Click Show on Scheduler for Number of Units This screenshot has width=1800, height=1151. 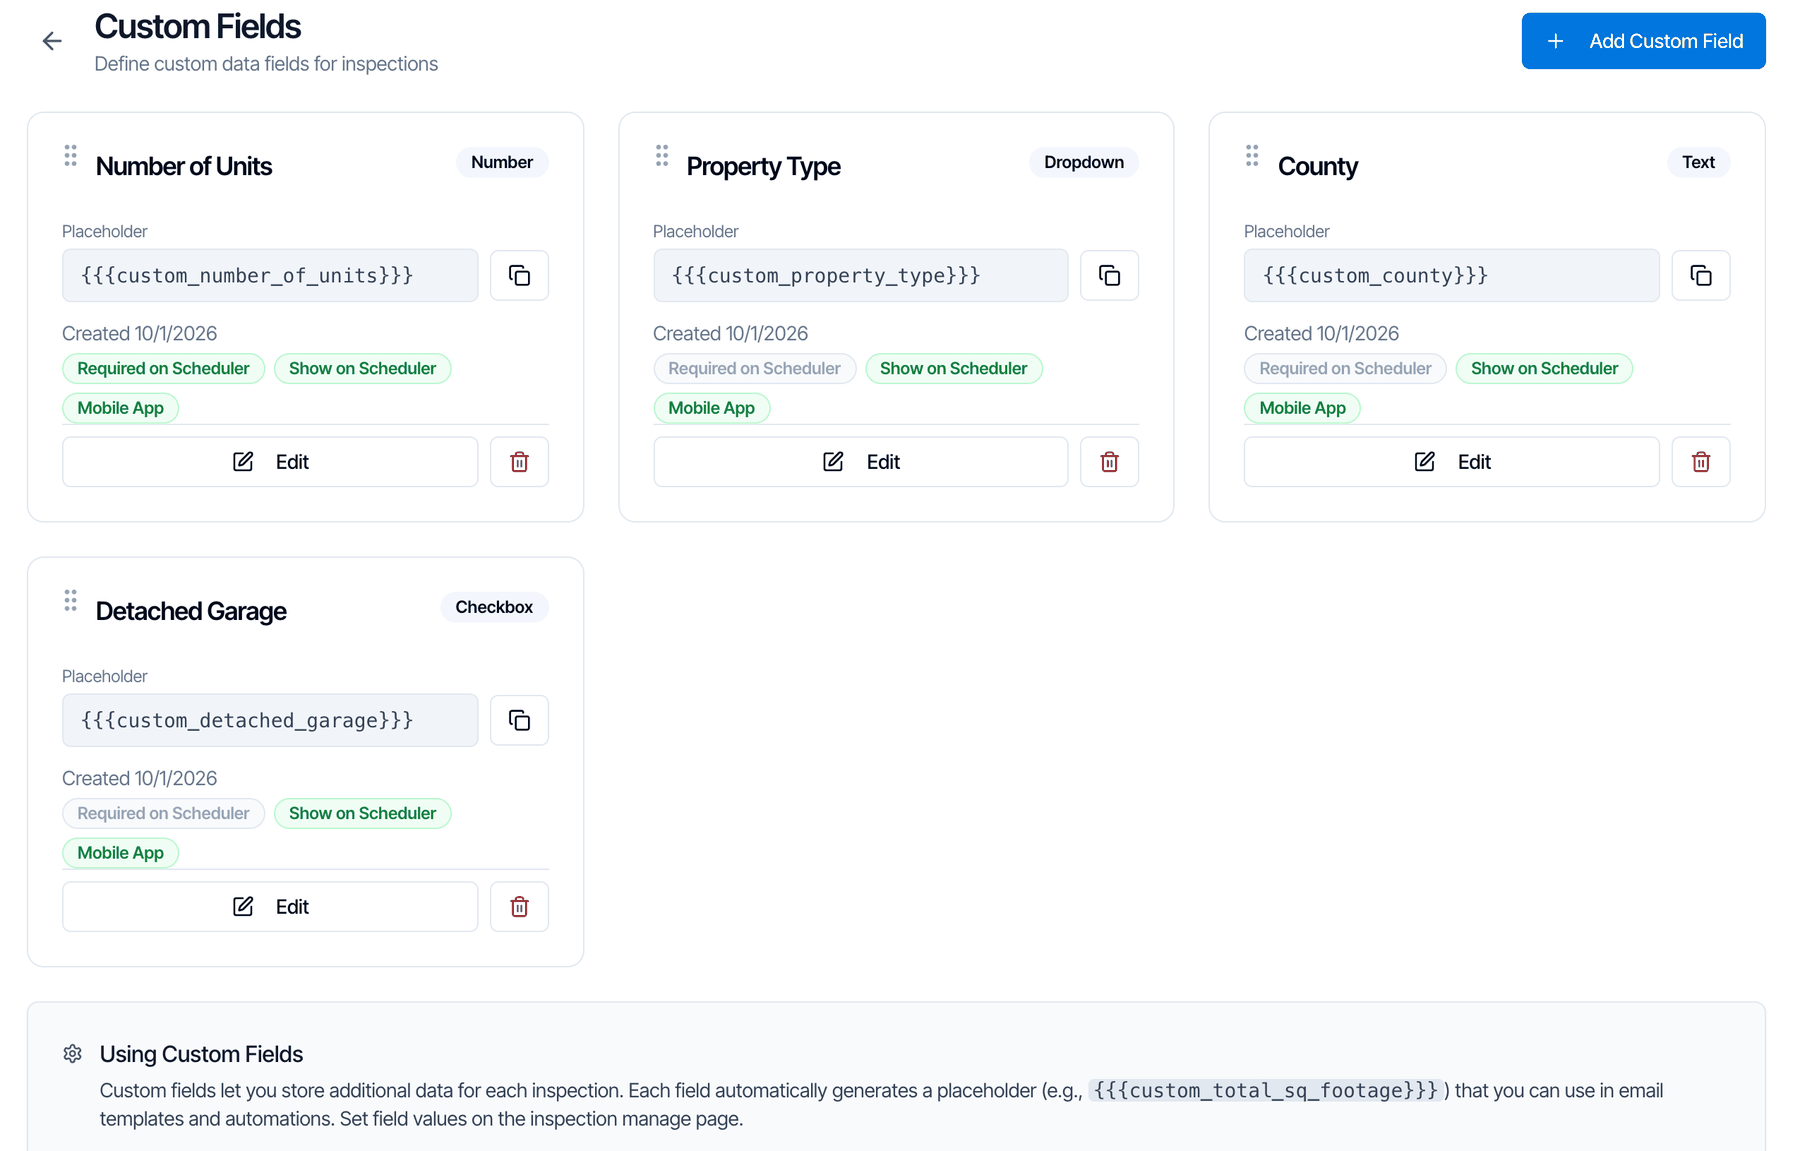pyautogui.click(x=362, y=369)
